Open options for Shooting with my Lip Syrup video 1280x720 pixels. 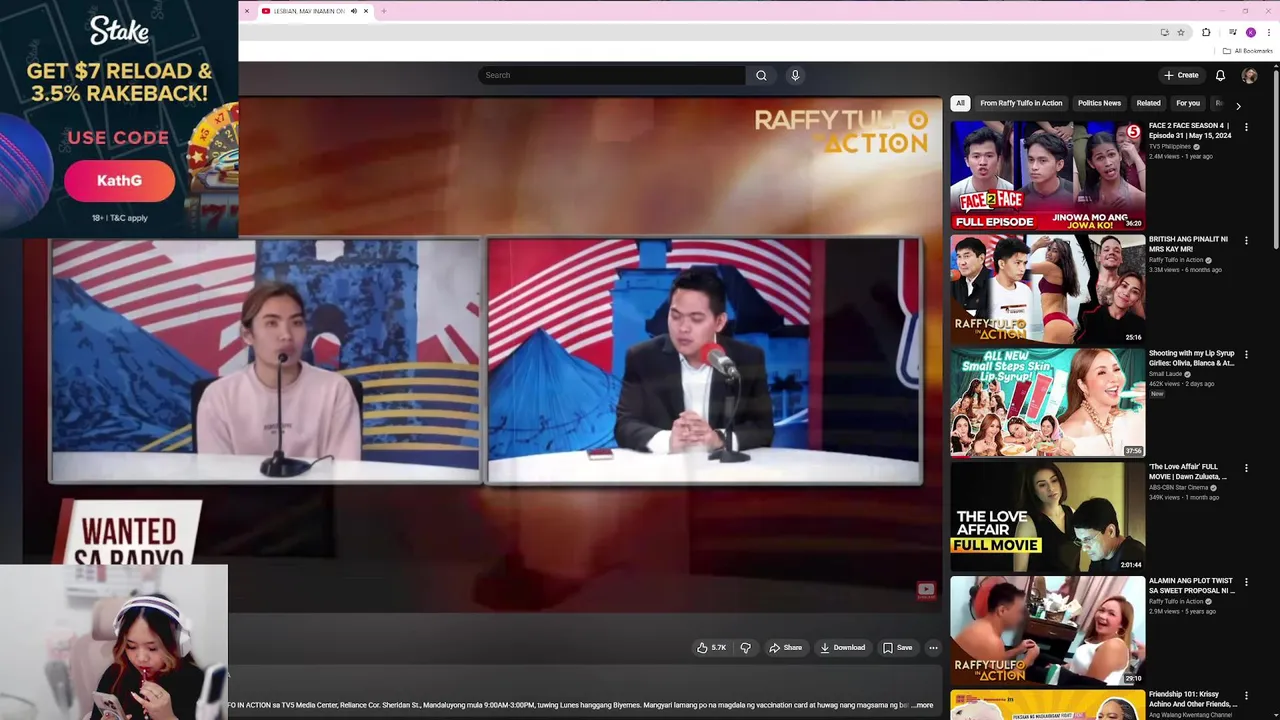tap(1246, 354)
